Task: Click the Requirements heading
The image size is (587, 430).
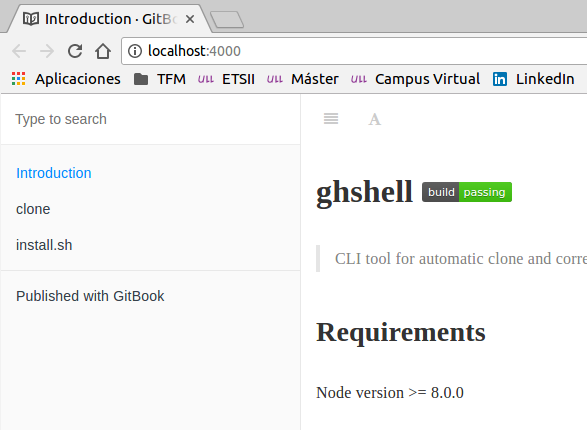Action: (401, 332)
